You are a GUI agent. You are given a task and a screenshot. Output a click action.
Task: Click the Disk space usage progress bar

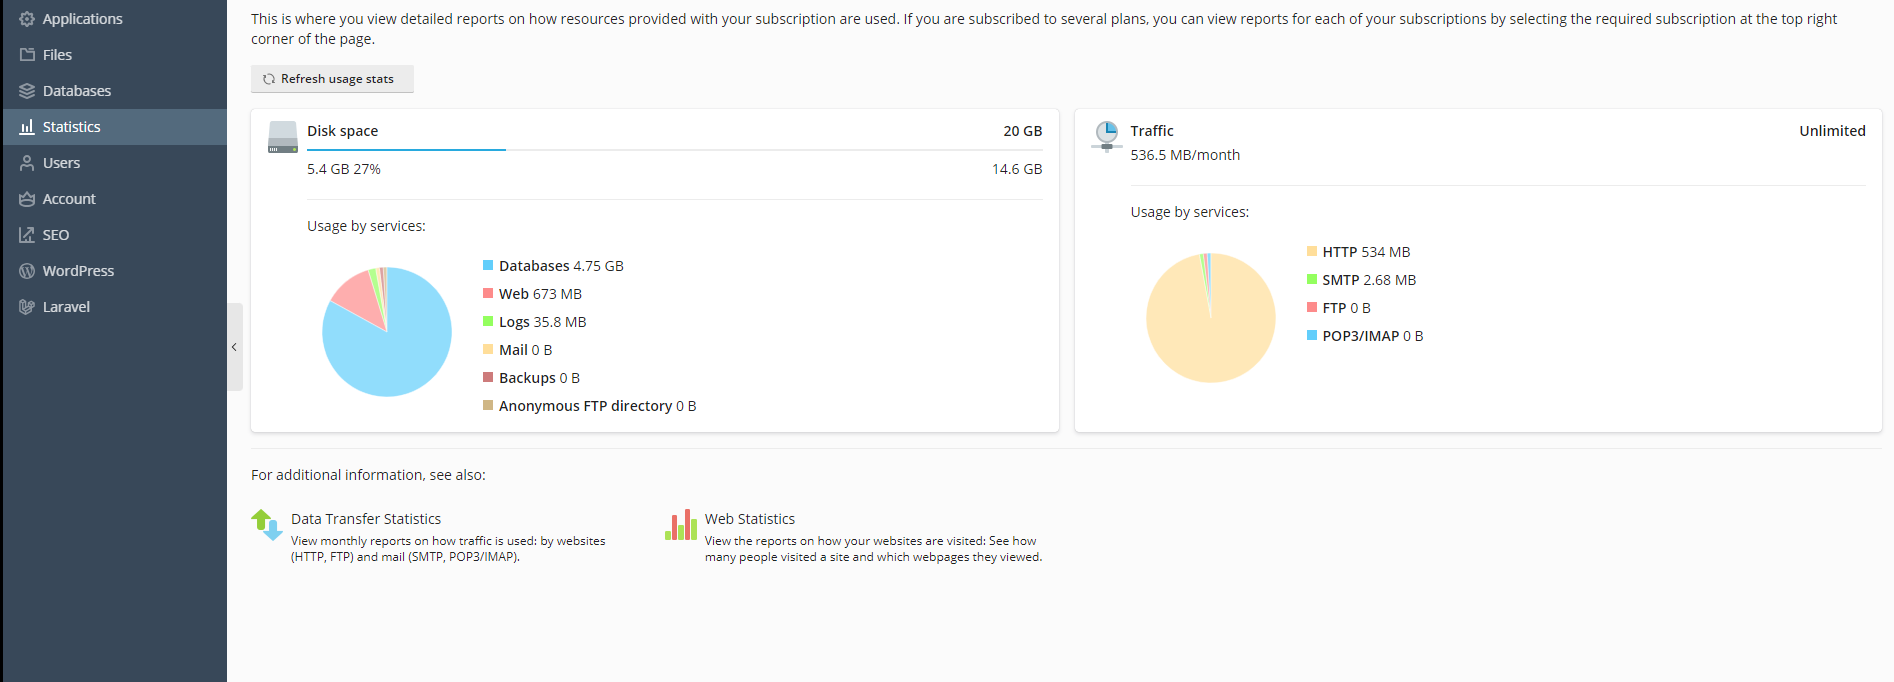pyautogui.click(x=675, y=150)
